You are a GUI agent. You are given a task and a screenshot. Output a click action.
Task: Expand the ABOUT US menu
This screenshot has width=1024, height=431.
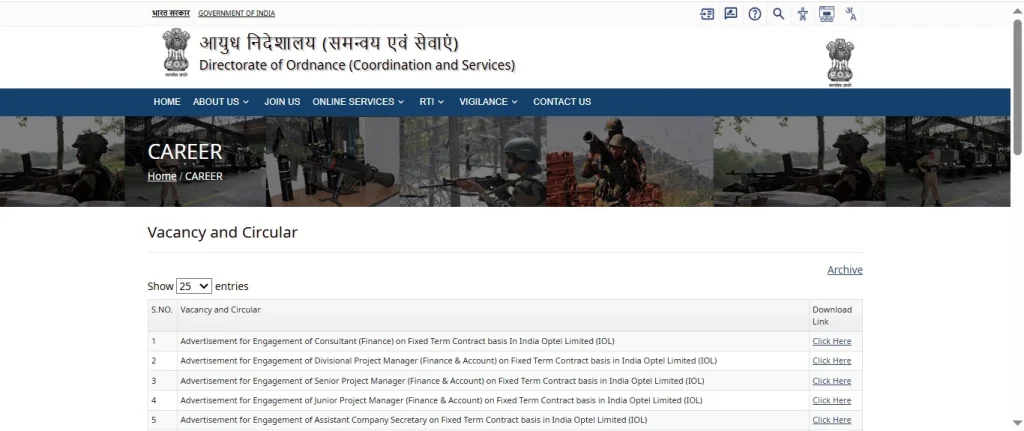[x=221, y=102]
